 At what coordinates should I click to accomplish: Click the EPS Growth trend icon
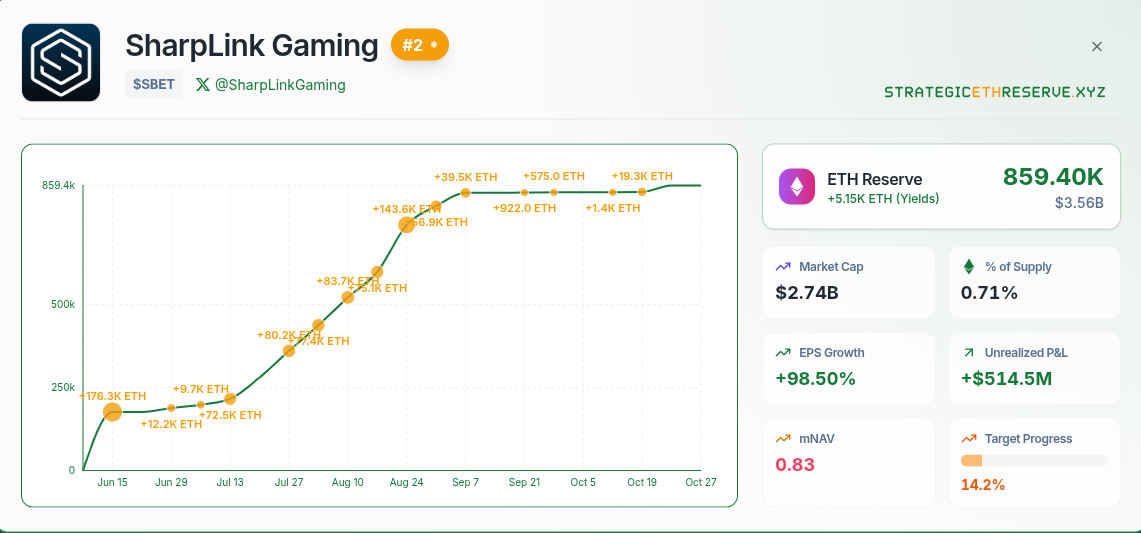tap(783, 353)
